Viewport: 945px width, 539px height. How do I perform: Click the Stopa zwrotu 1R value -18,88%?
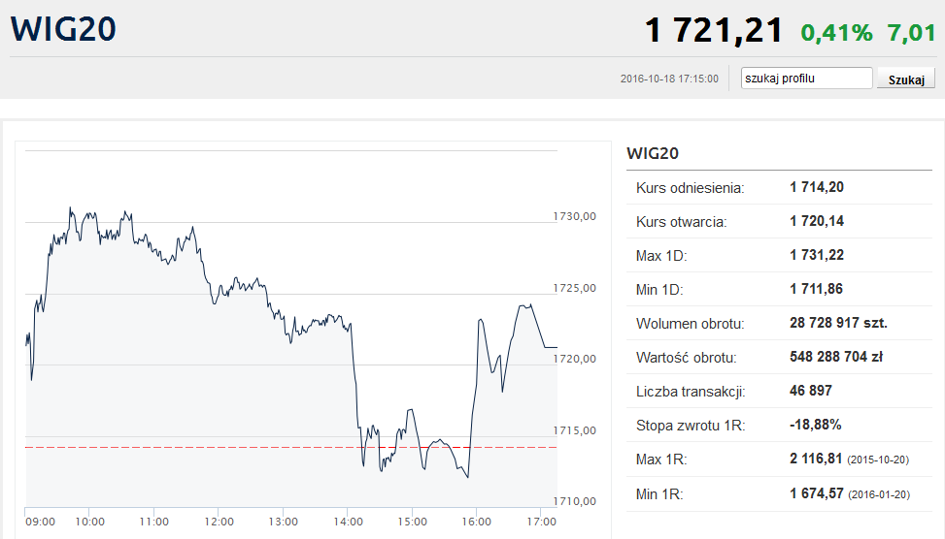[x=815, y=425]
